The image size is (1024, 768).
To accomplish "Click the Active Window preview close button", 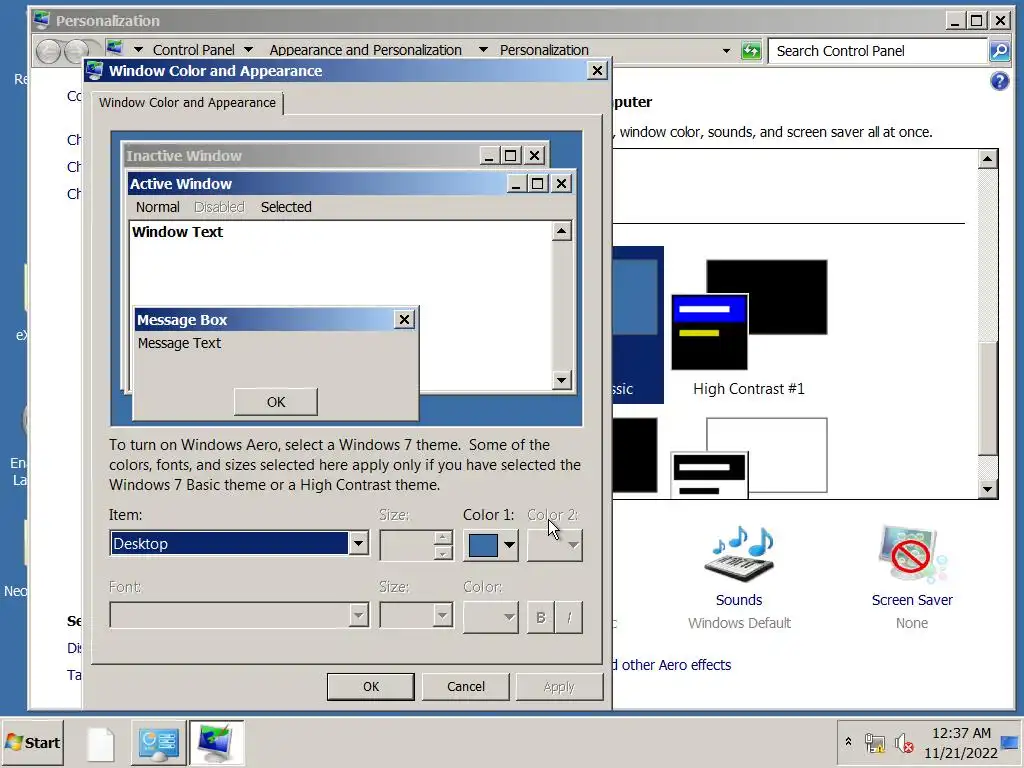I will point(561,184).
